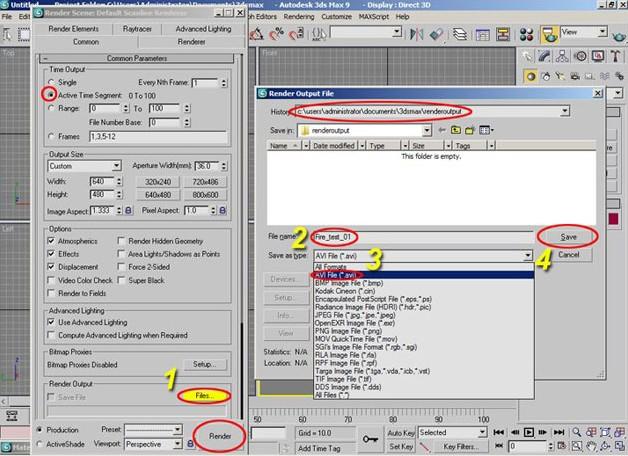Switch to the Advanced Lighting tab
The width and height of the screenshot is (628, 456).
pyautogui.click(x=203, y=29)
